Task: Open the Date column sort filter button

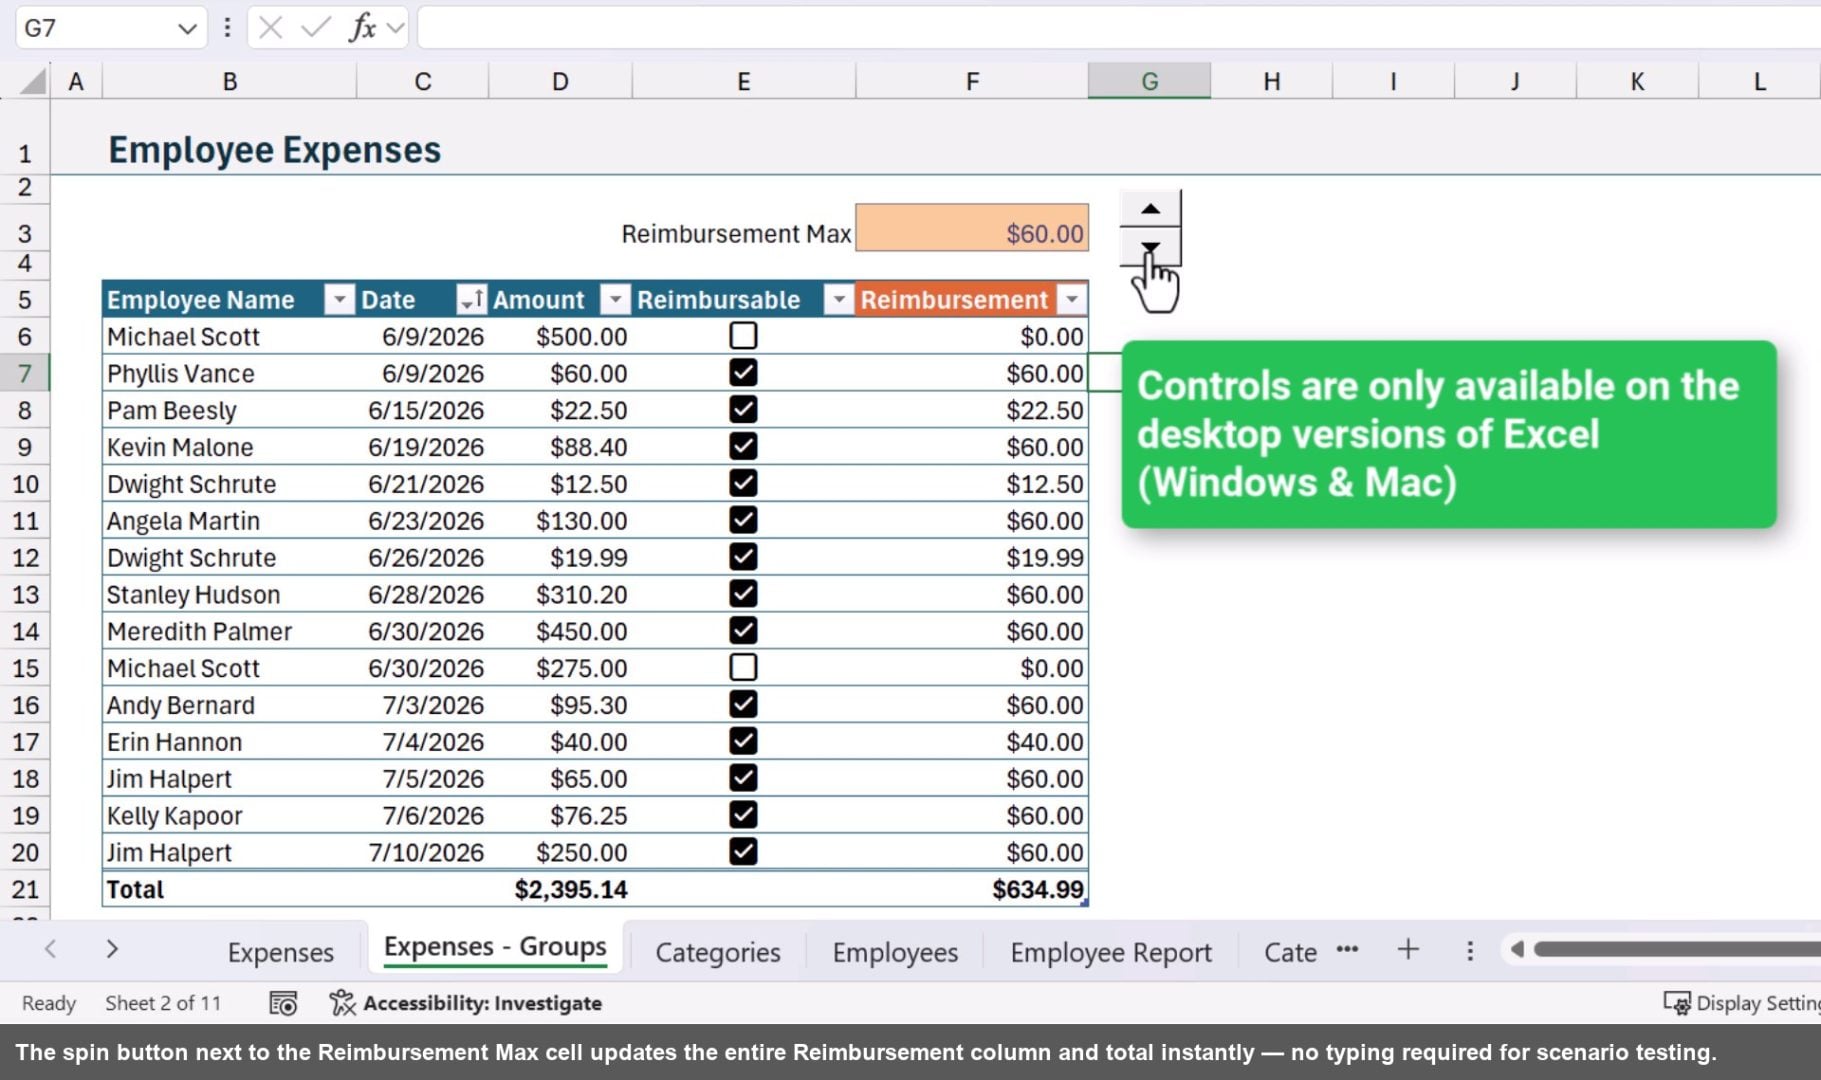Action: pos(471,300)
